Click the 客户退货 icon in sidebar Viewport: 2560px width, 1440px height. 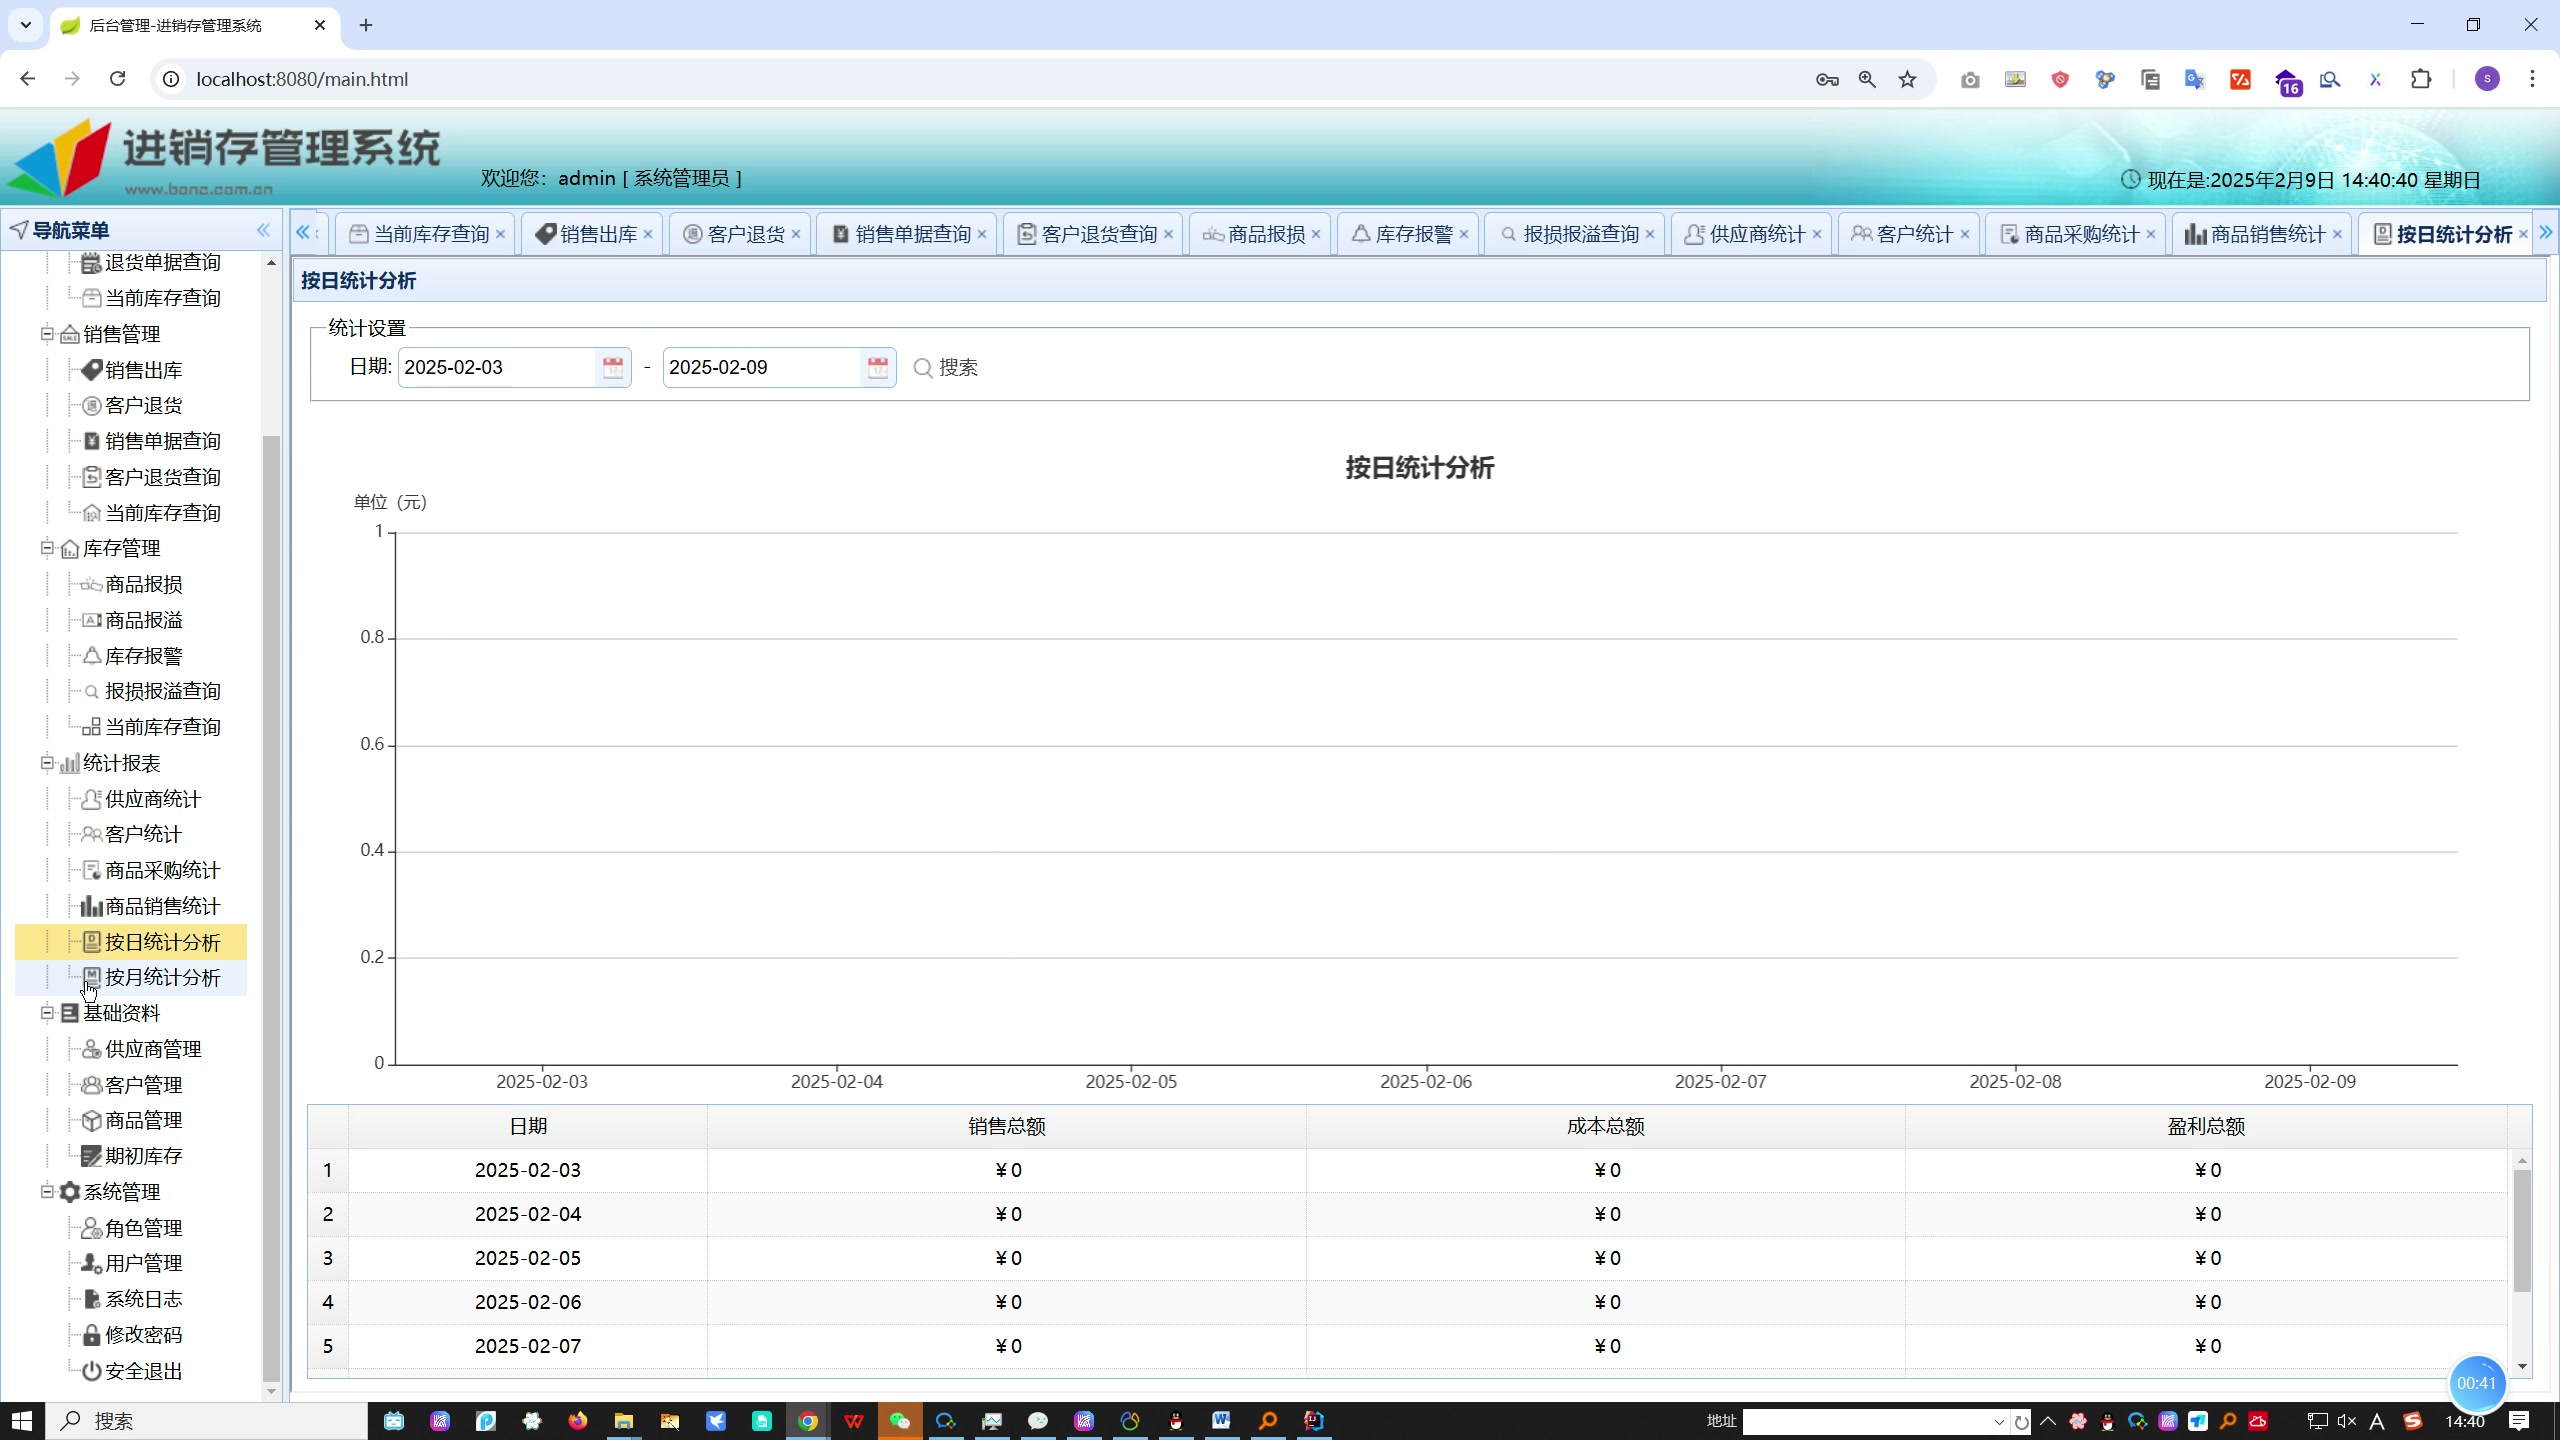tap(91, 405)
